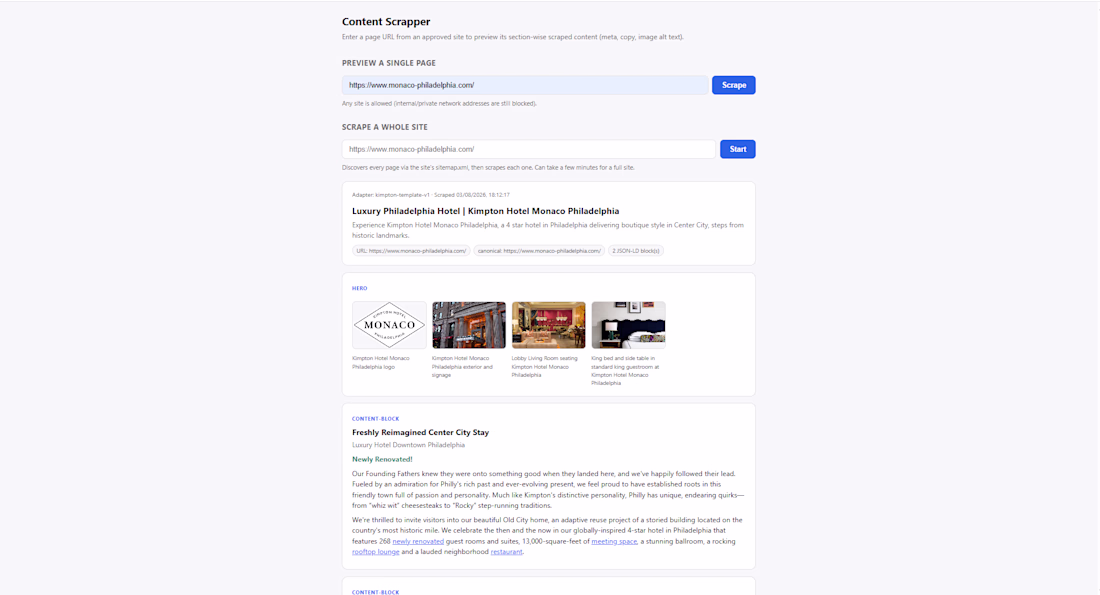This screenshot has width=1100, height=595.
Task: Open the hotel exterior and signage thumbnail
Action: point(469,325)
